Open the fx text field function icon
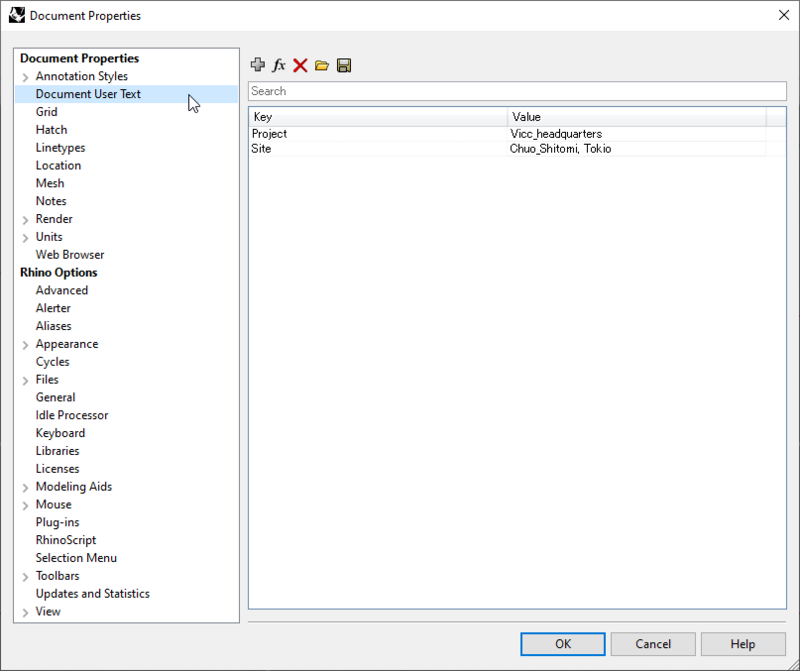This screenshot has width=800, height=671. pyautogui.click(x=279, y=65)
